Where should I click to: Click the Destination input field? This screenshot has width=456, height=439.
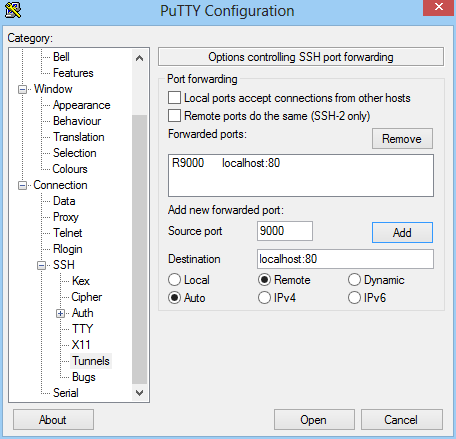pyautogui.click(x=345, y=259)
